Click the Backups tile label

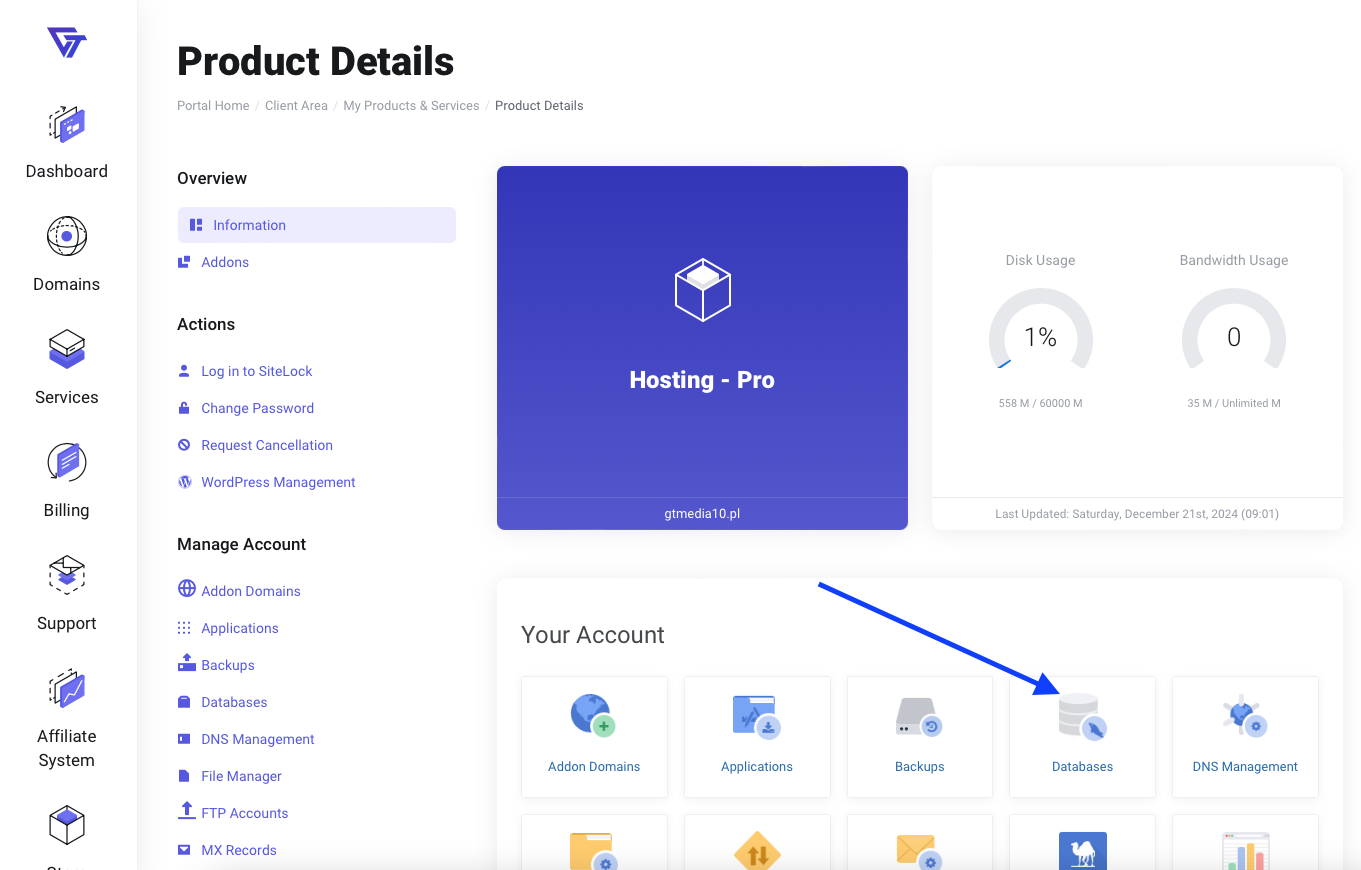(x=920, y=766)
